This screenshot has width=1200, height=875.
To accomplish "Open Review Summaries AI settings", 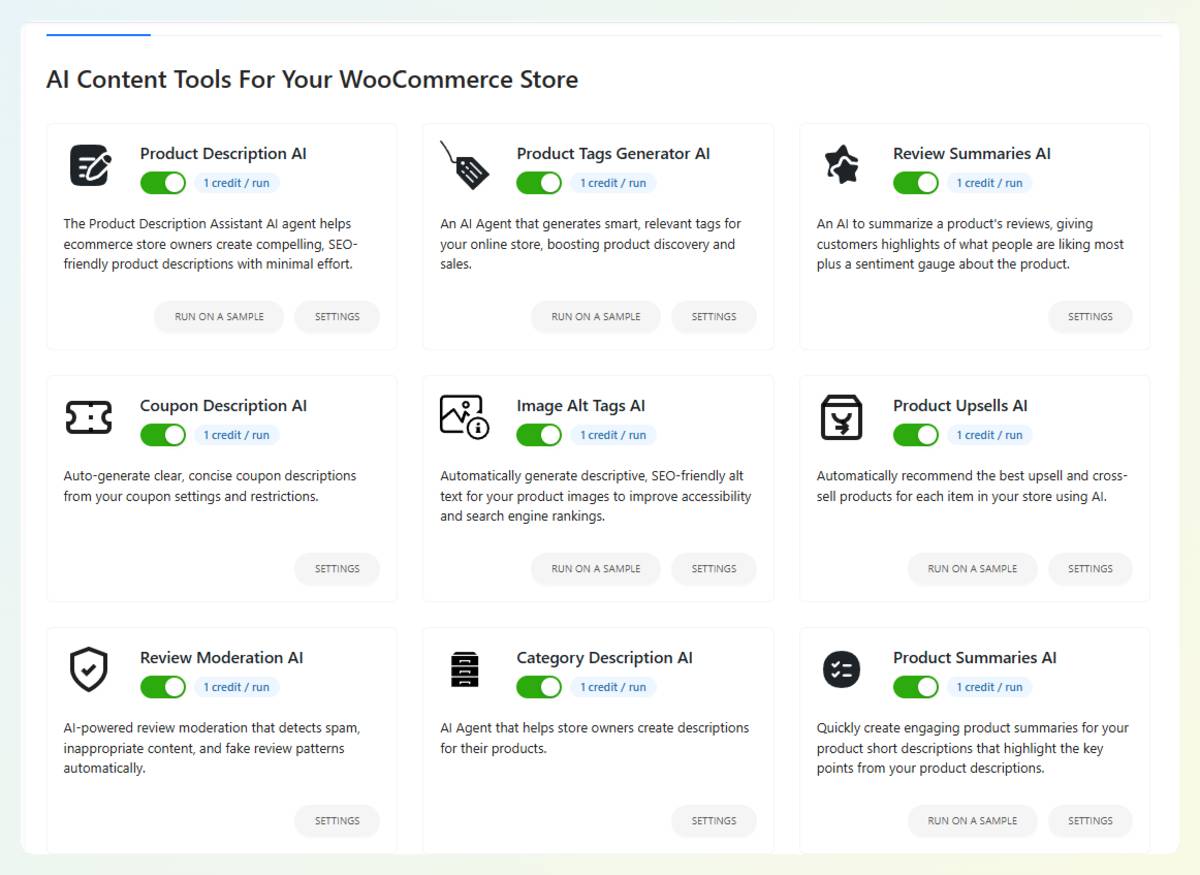I will click(x=1090, y=317).
